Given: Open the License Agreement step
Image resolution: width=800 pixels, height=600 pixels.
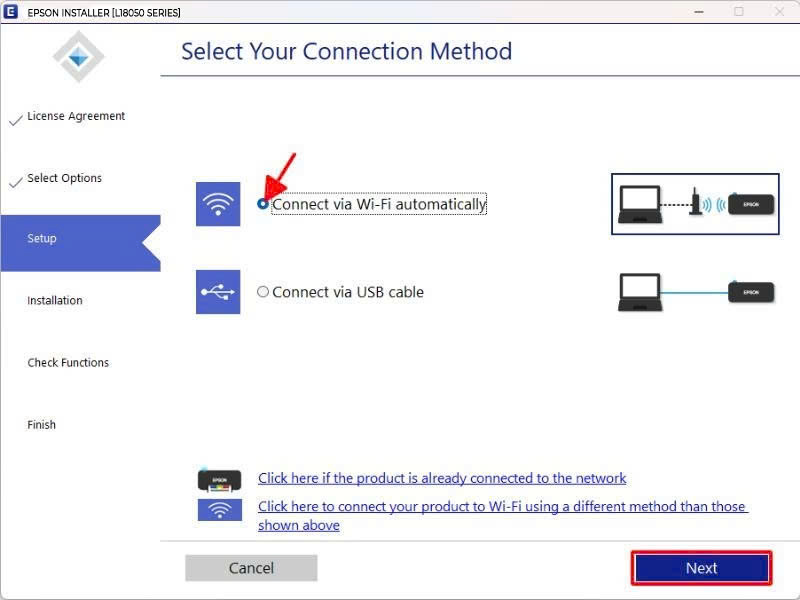Looking at the screenshot, I should point(76,116).
